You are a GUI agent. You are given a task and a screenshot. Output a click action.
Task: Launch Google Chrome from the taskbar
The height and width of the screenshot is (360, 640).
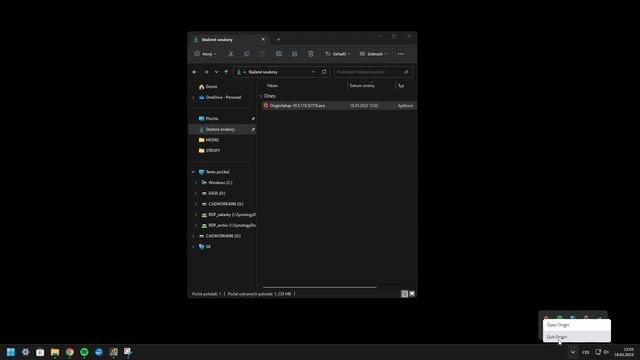pyautogui.click(x=70, y=352)
